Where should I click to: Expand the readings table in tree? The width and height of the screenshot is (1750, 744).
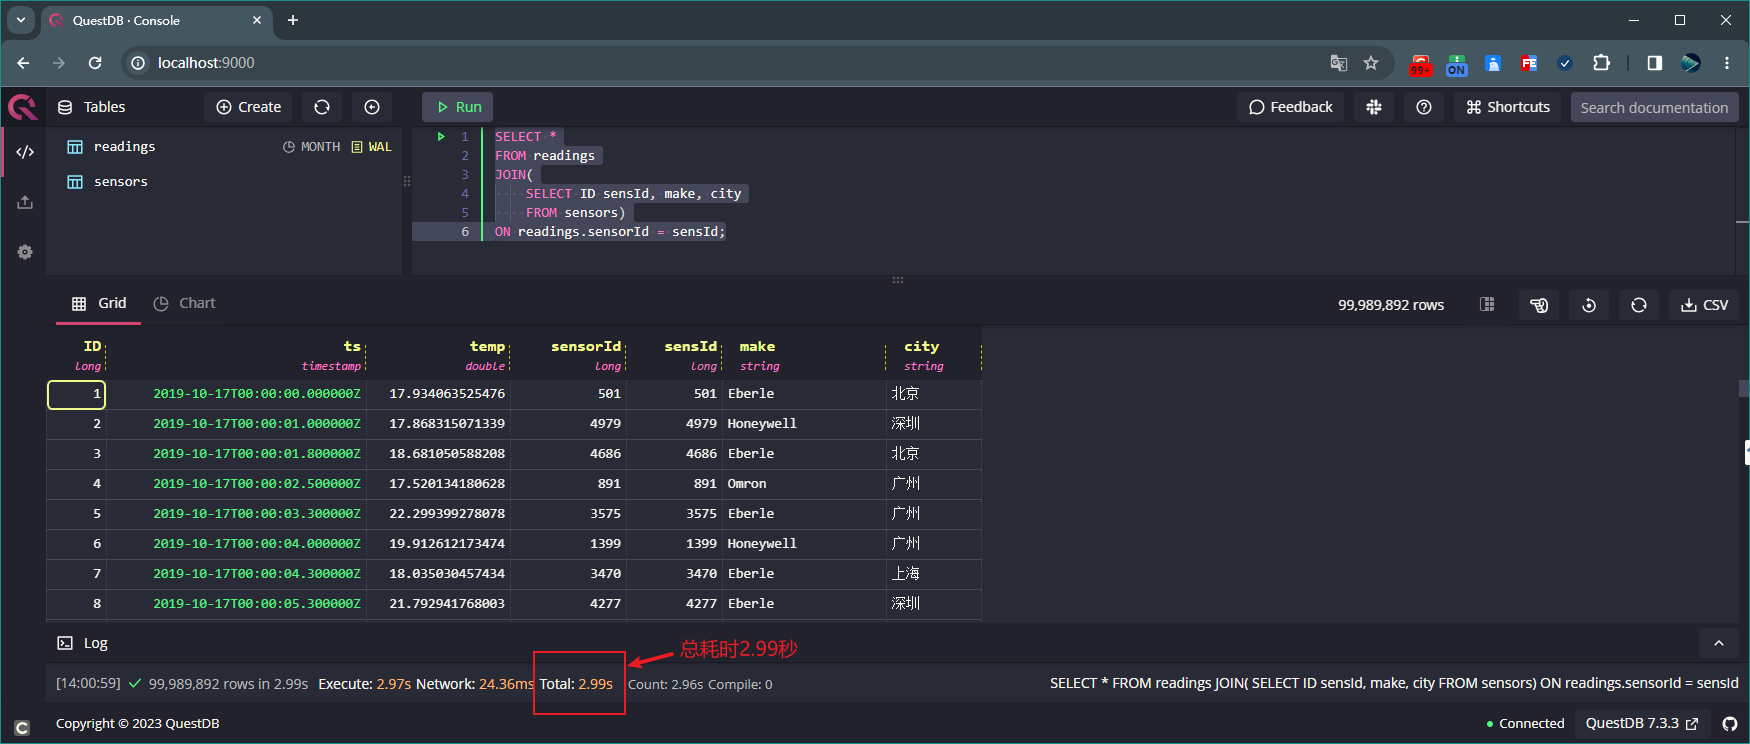tap(124, 147)
